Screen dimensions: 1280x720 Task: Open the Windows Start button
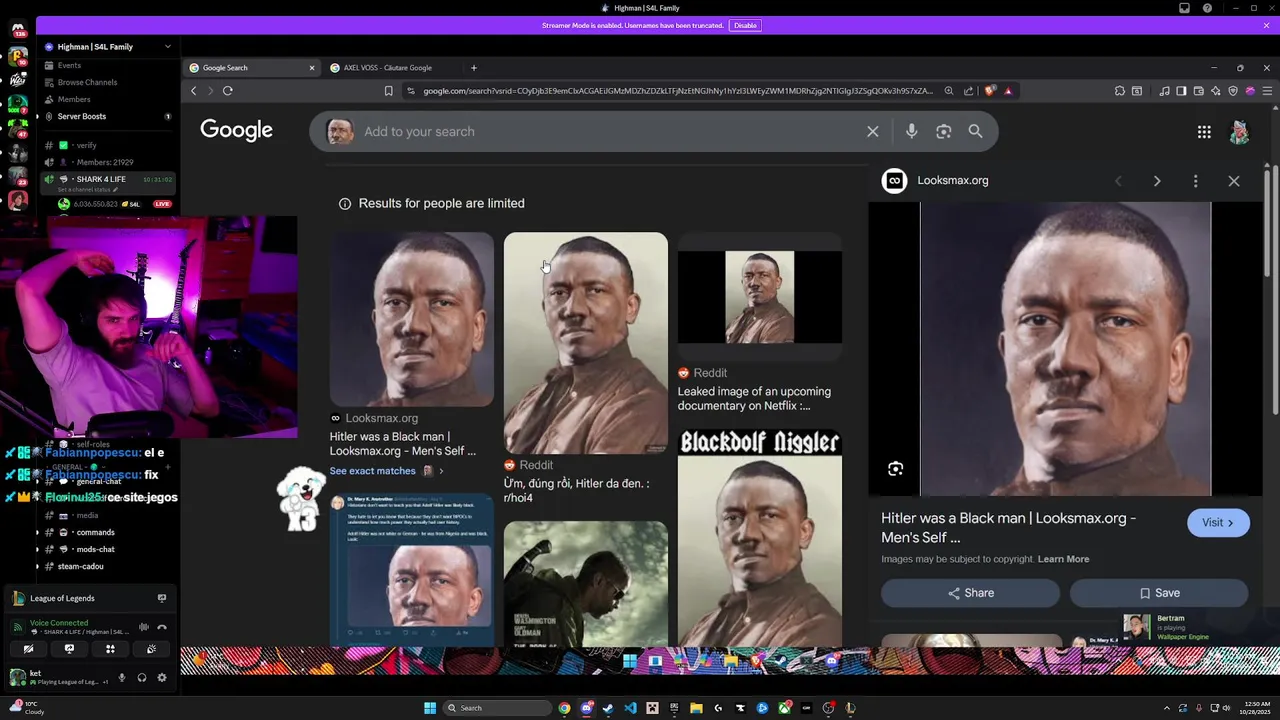(430, 708)
